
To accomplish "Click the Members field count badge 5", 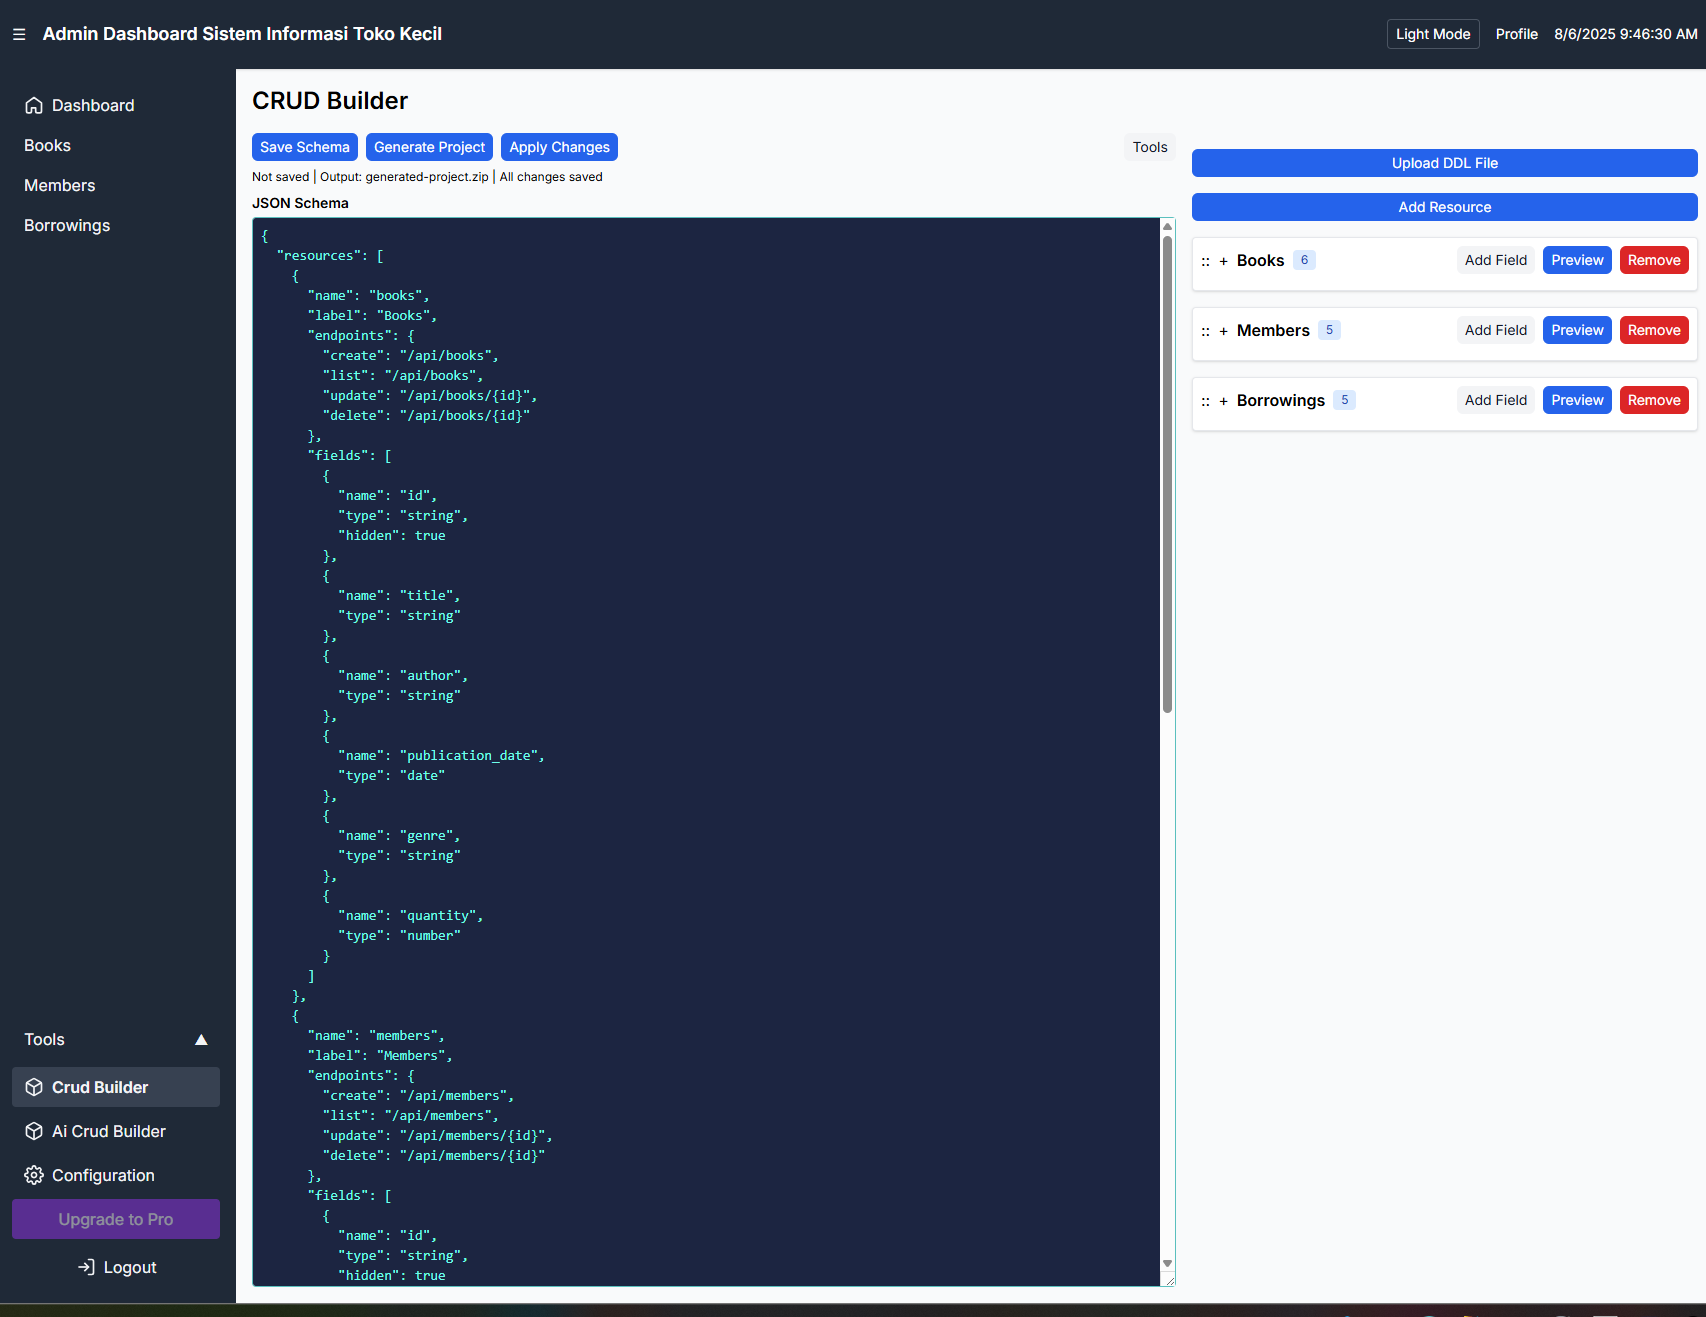I will (x=1329, y=330).
